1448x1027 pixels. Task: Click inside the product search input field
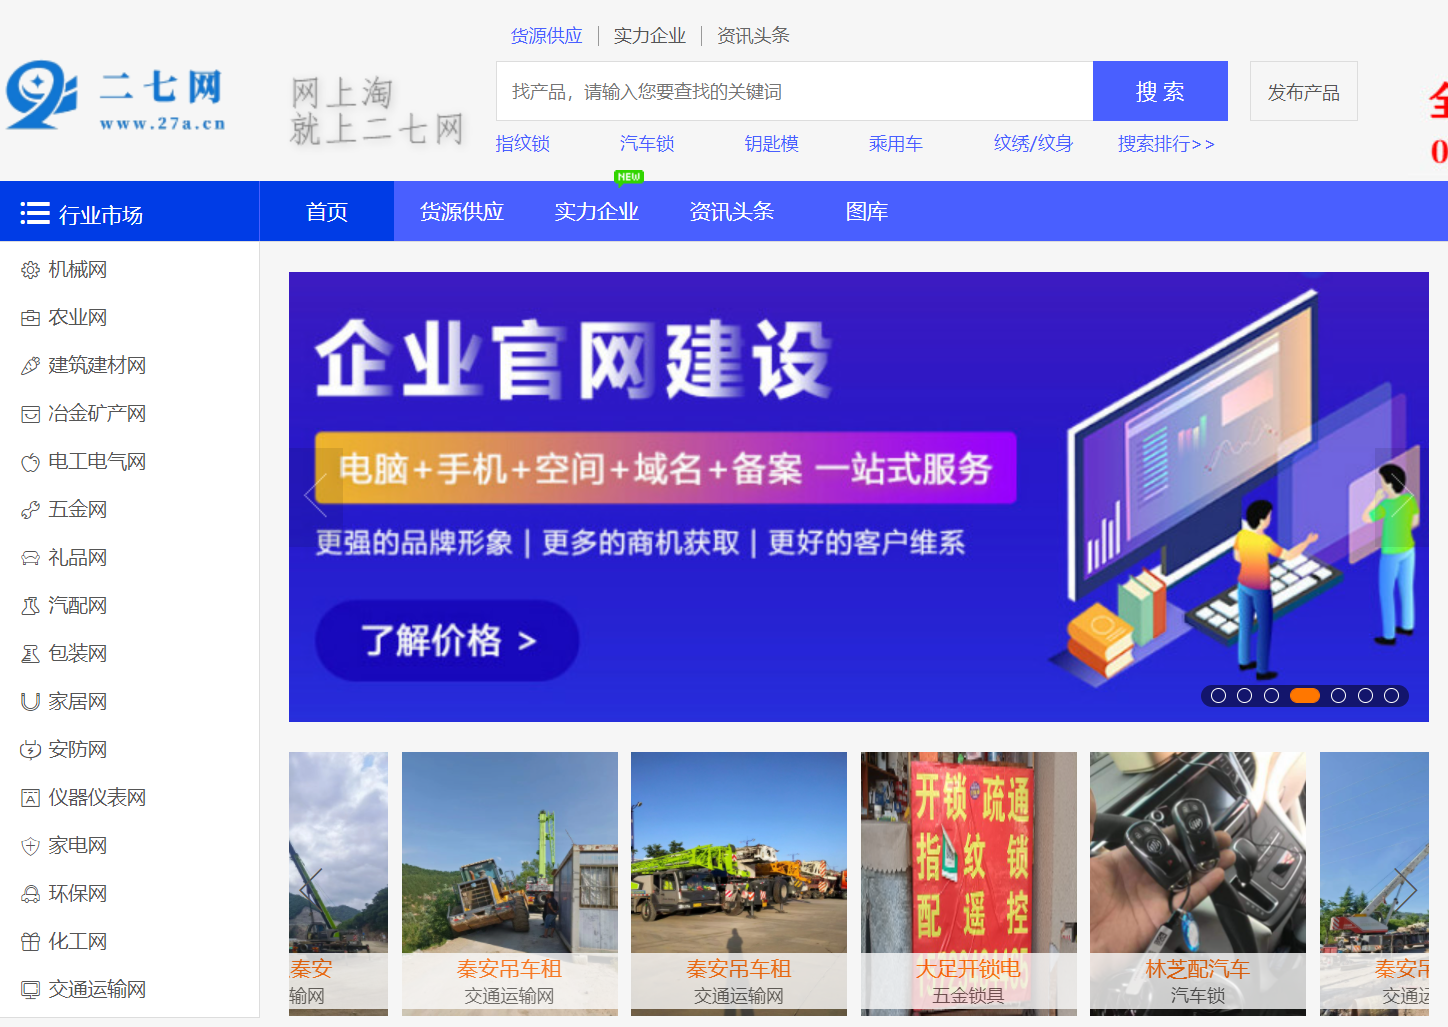click(x=790, y=91)
